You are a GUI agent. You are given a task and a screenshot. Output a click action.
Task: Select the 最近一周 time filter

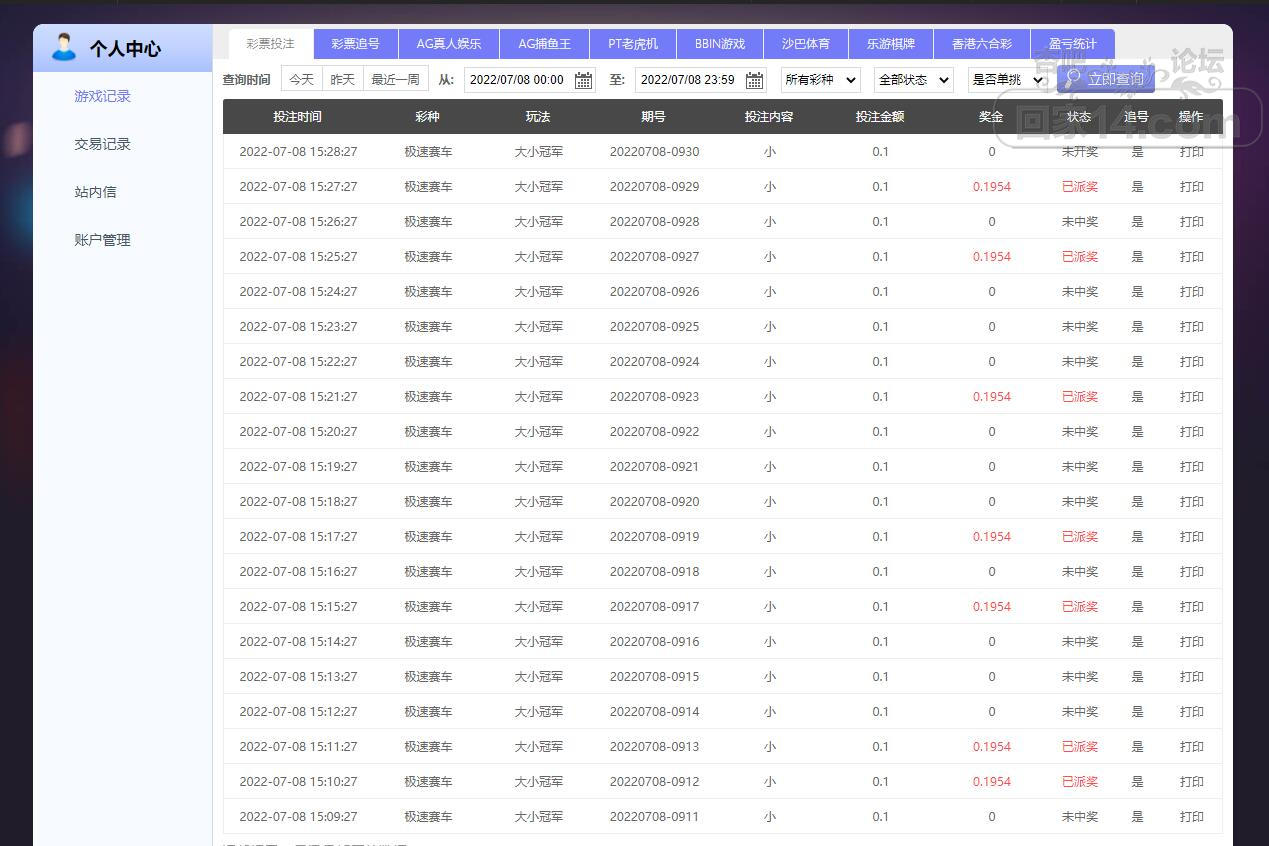point(395,79)
